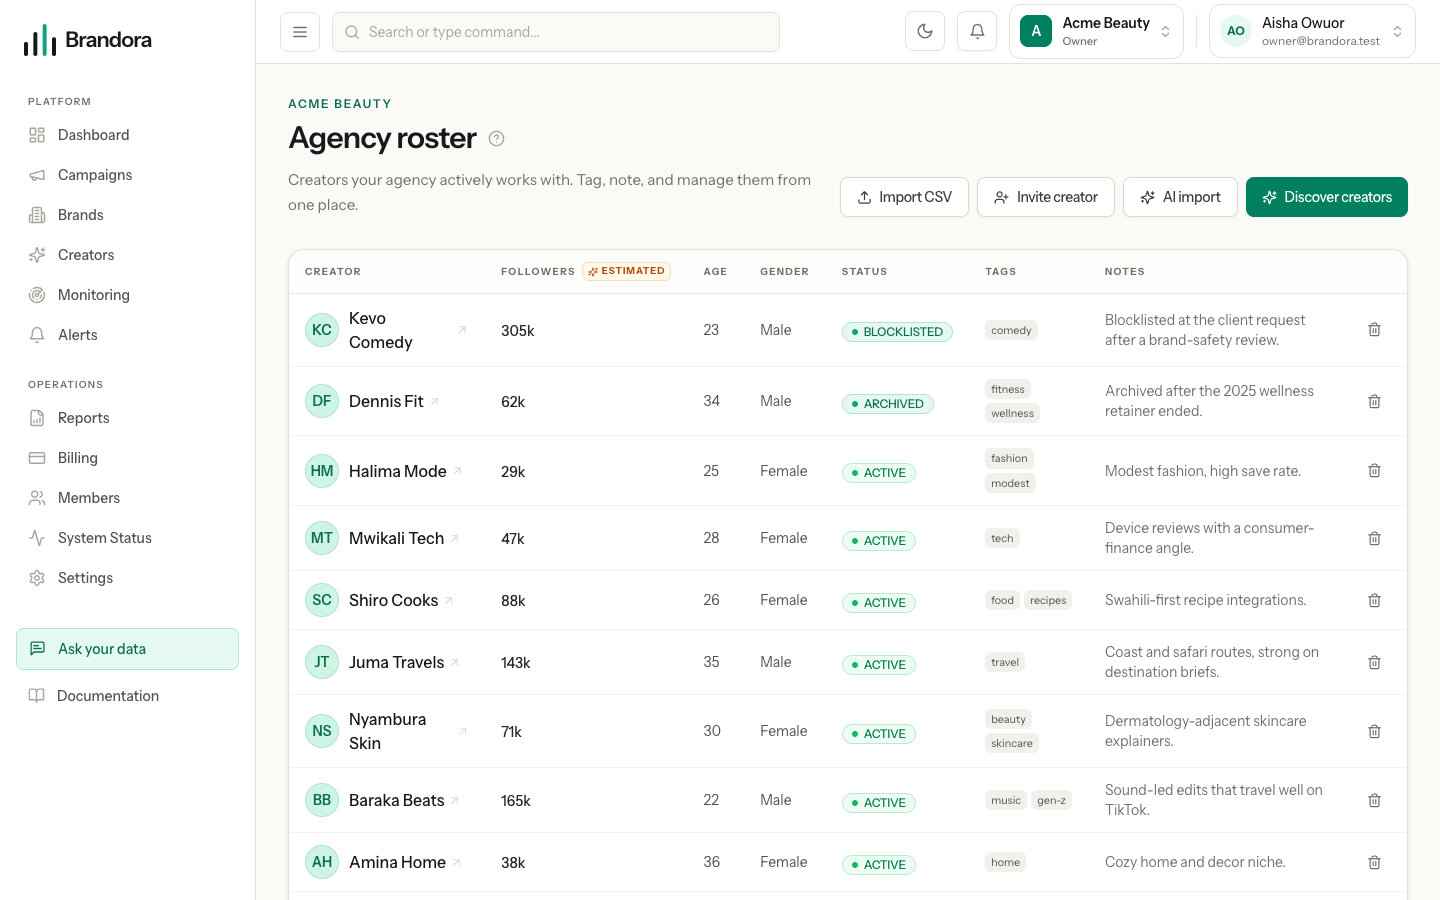Open the Acme Beauty workspace switcher

click(x=1096, y=32)
